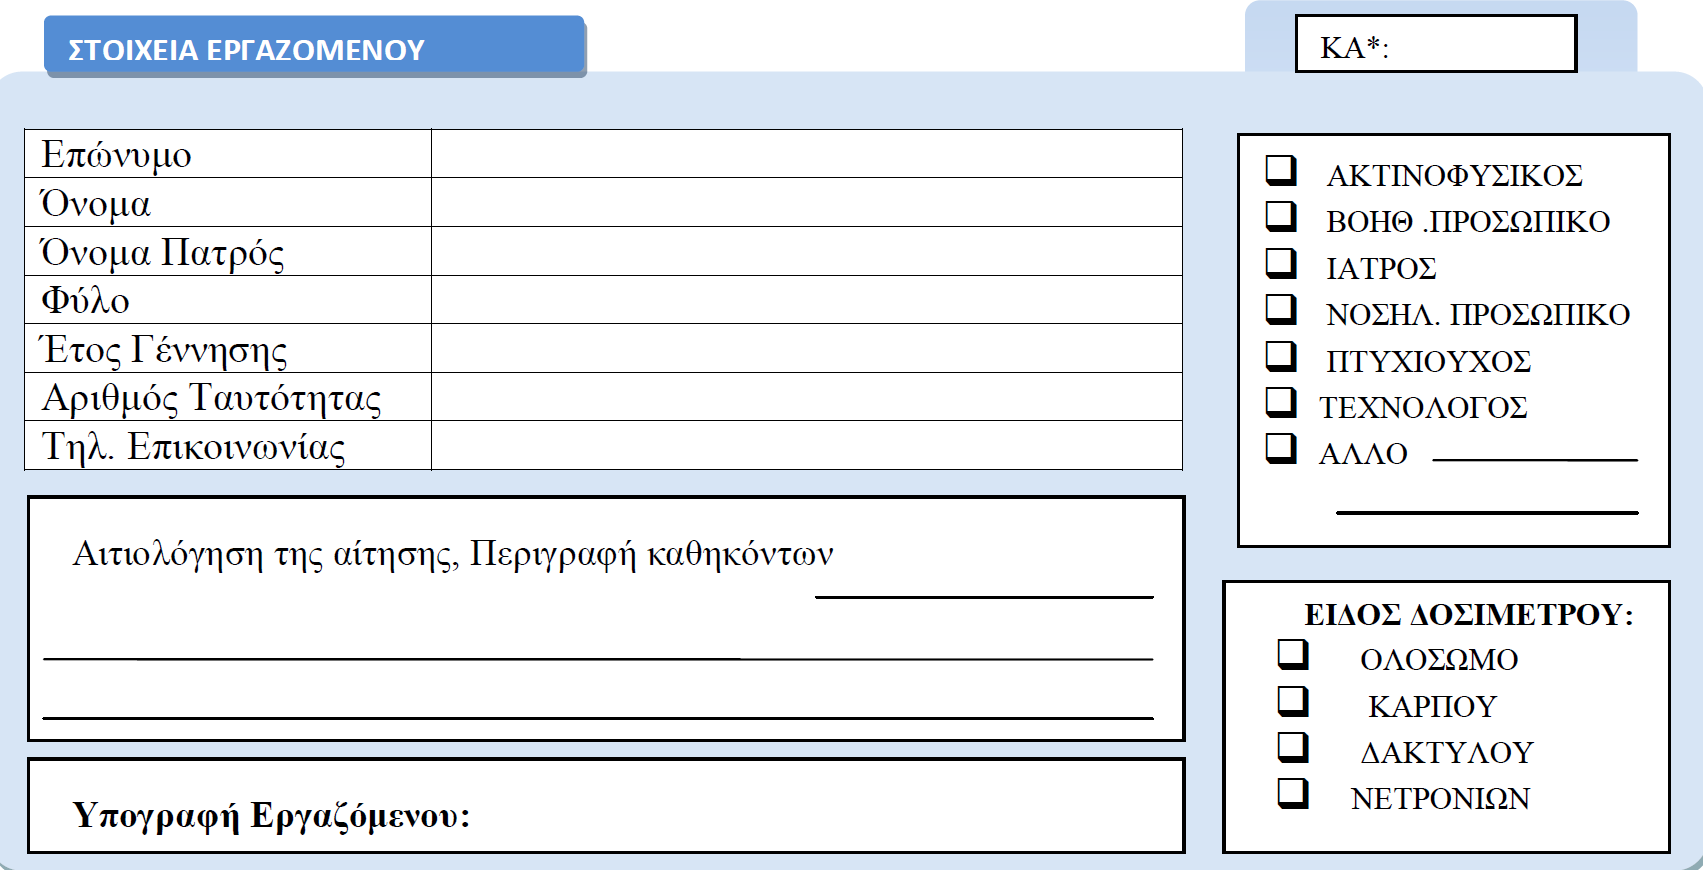This screenshot has width=1703, height=870.
Task: Click the Τηλ. Επικοινωνίας label
Action: (x=193, y=447)
